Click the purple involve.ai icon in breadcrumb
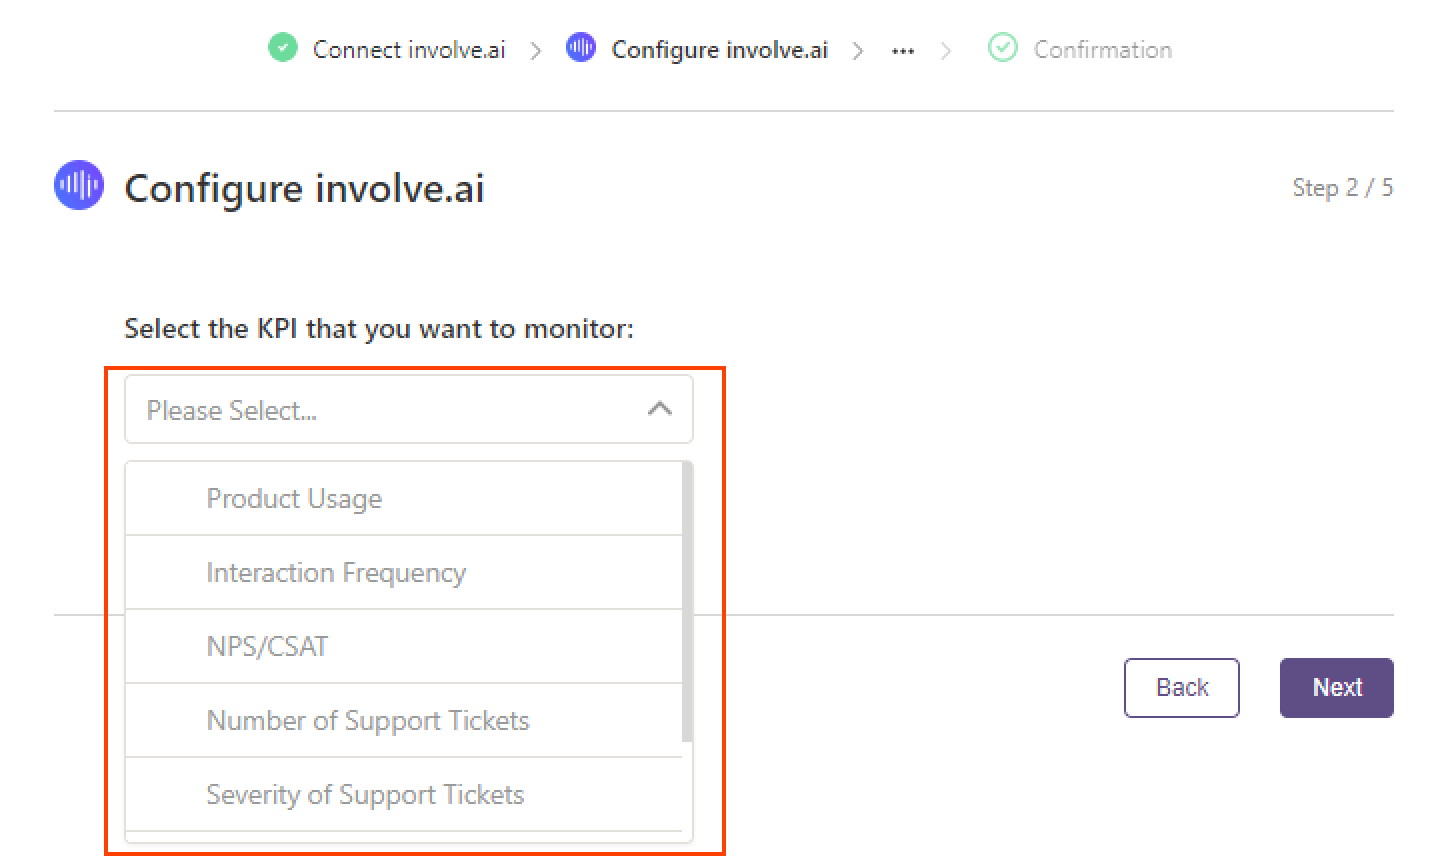The width and height of the screenshot is (1430, 856). (580, 47)
